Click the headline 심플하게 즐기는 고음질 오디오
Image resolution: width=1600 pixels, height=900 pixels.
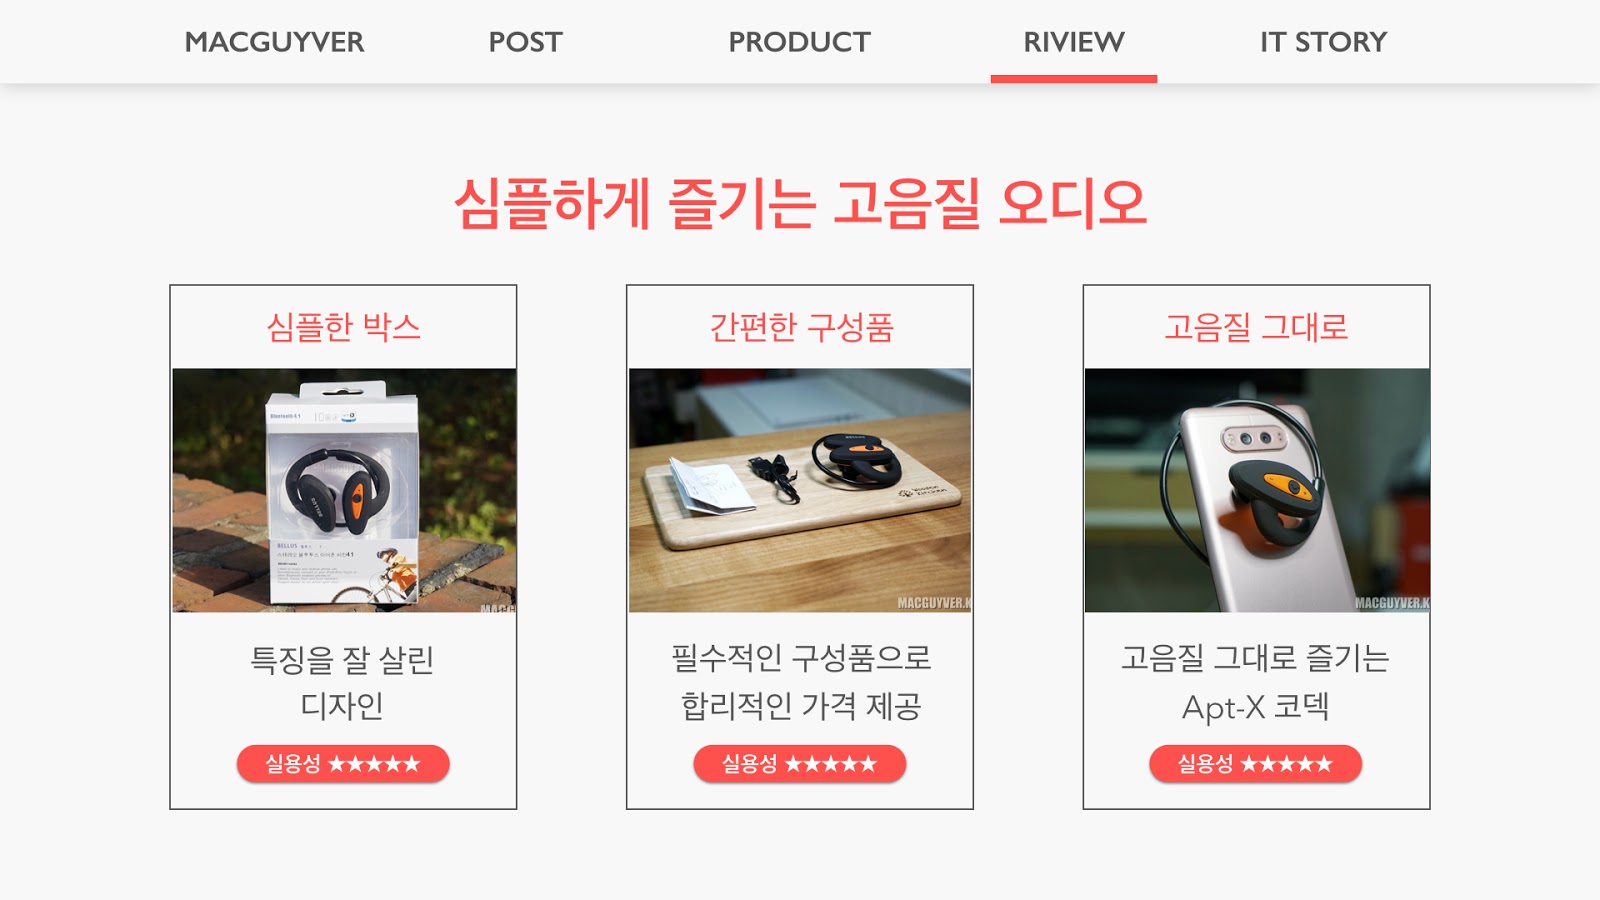(800, 204)
